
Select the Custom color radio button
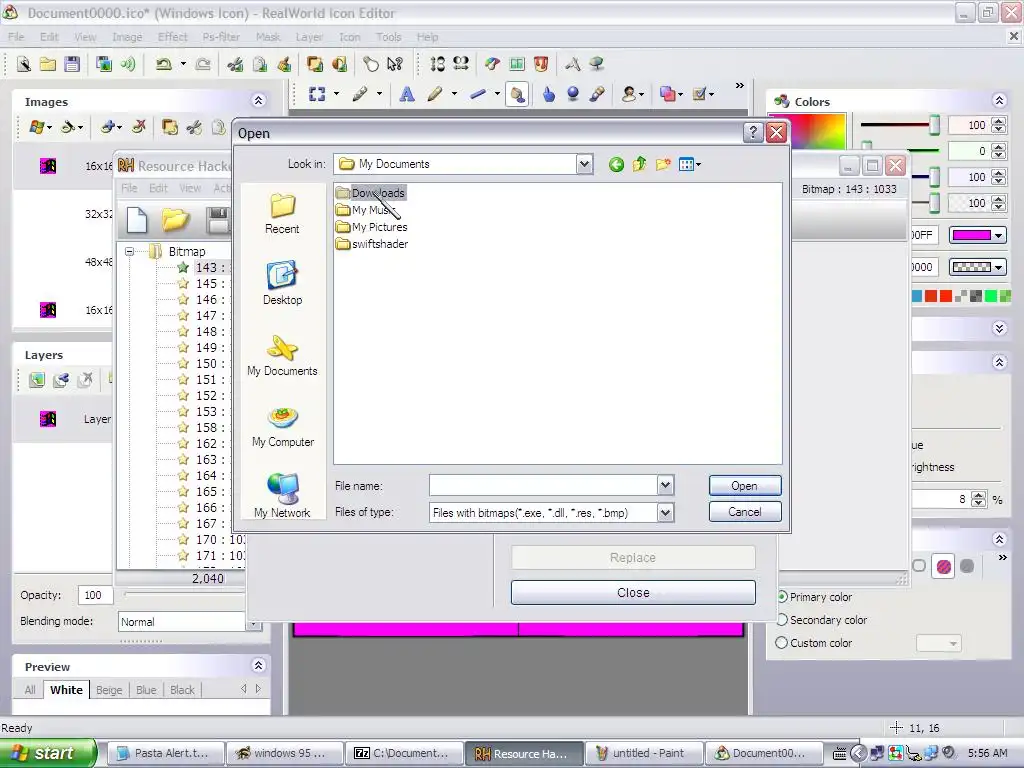[x=781, y=643]
